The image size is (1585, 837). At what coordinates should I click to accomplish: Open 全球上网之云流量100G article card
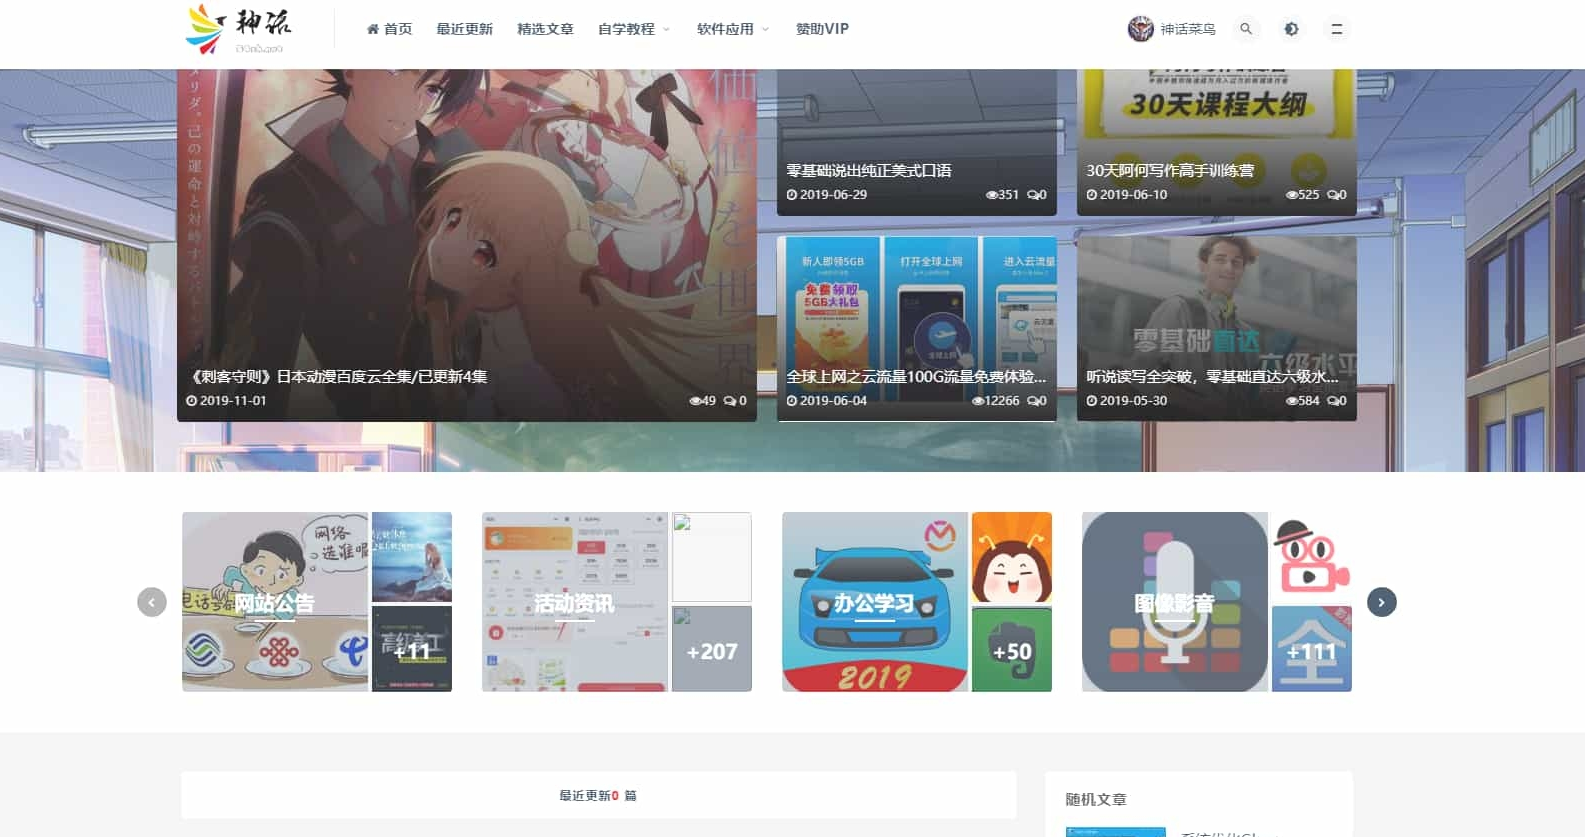[917, 328]
